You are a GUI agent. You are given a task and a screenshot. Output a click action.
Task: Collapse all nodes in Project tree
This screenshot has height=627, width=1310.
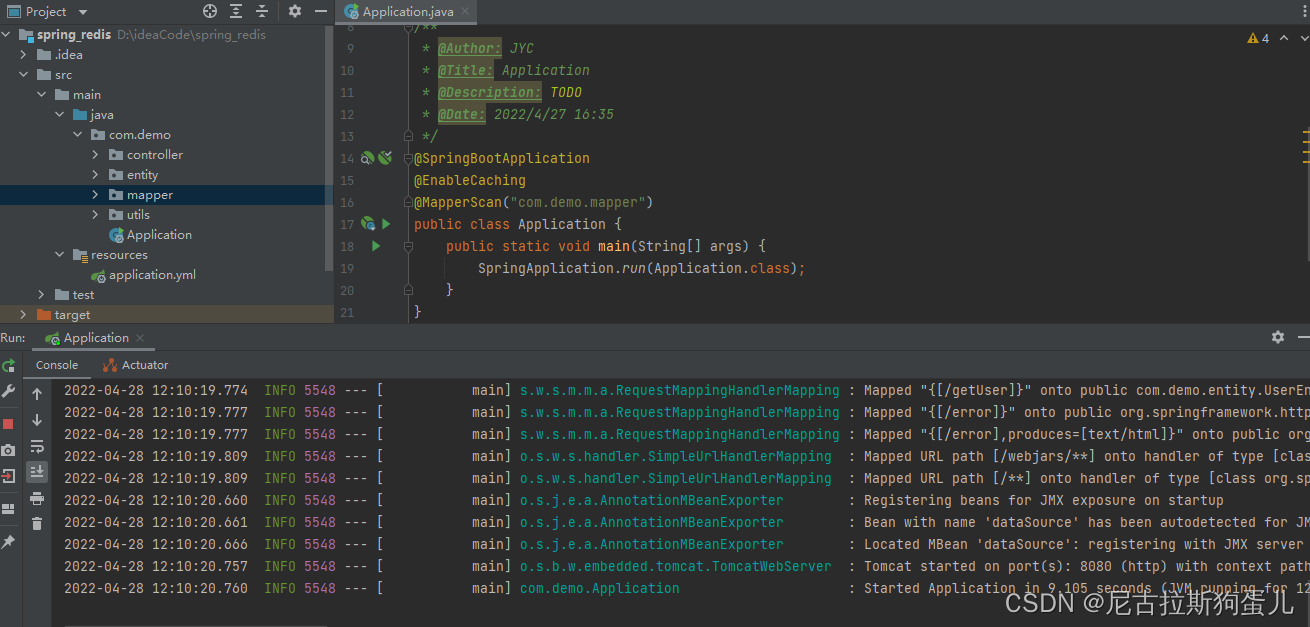[x=262, y=12]
